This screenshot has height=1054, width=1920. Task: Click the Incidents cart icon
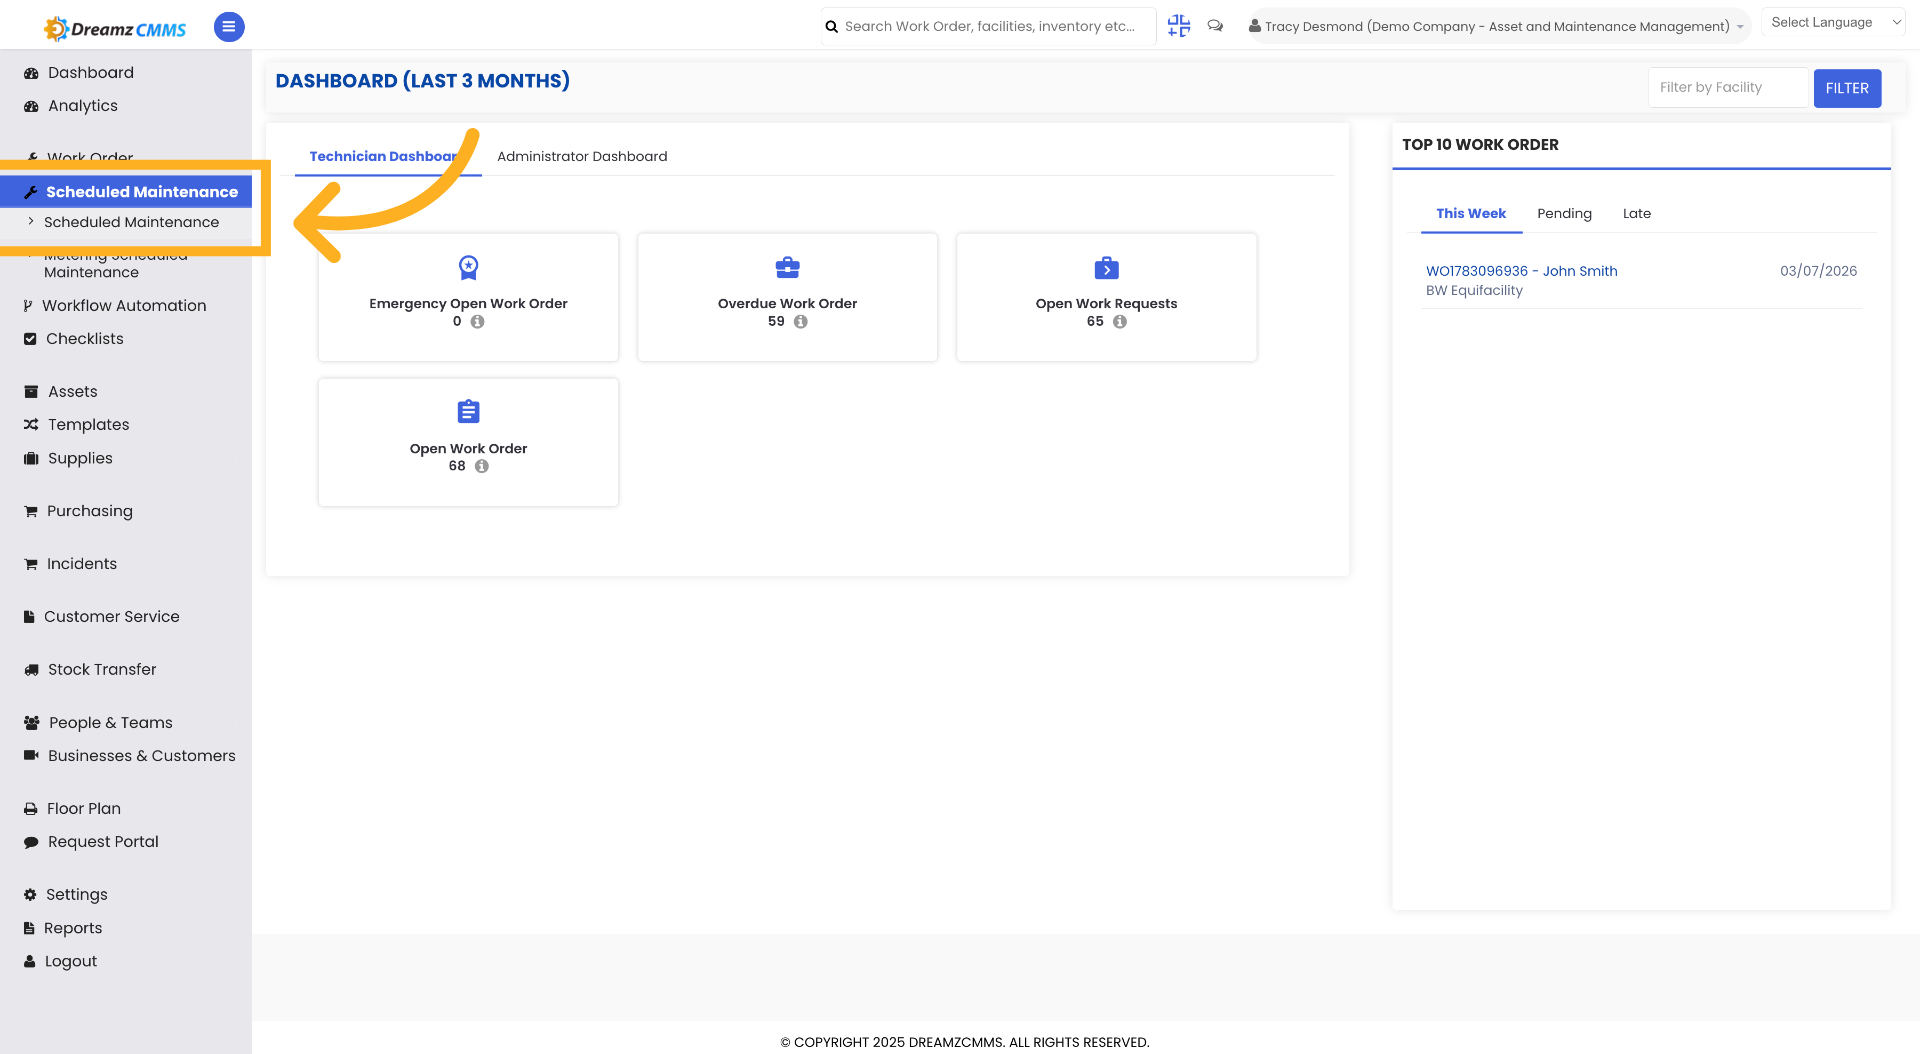pos(31,564)
